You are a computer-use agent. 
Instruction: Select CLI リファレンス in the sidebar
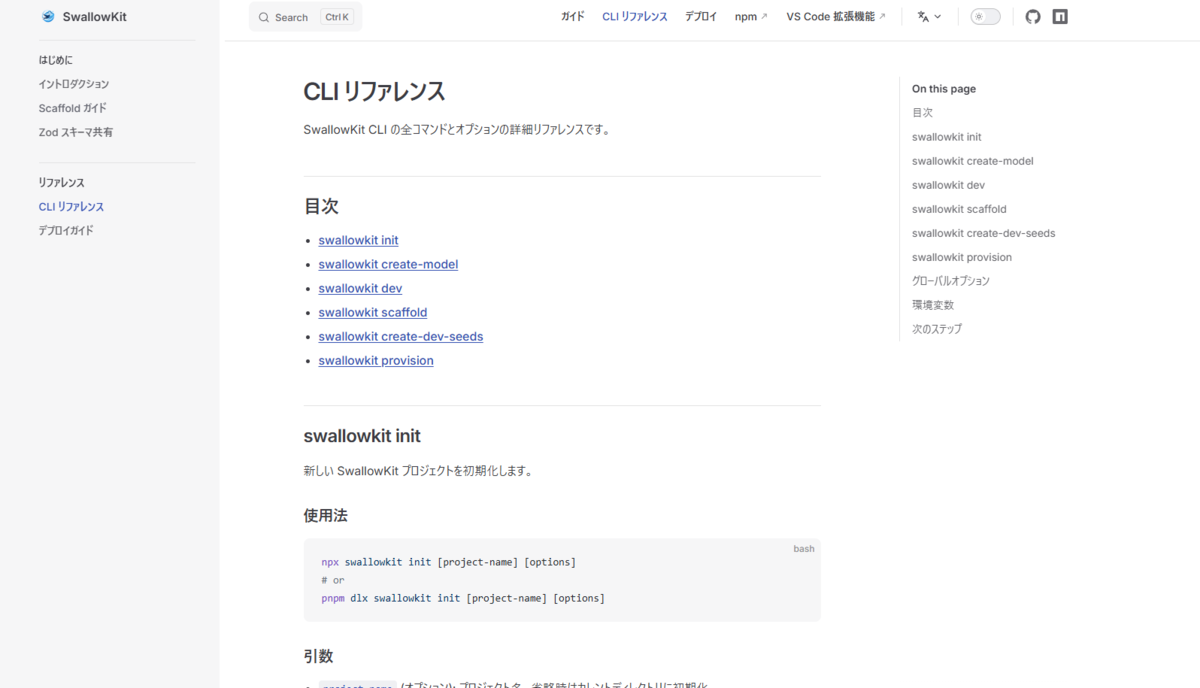[71, 207]
